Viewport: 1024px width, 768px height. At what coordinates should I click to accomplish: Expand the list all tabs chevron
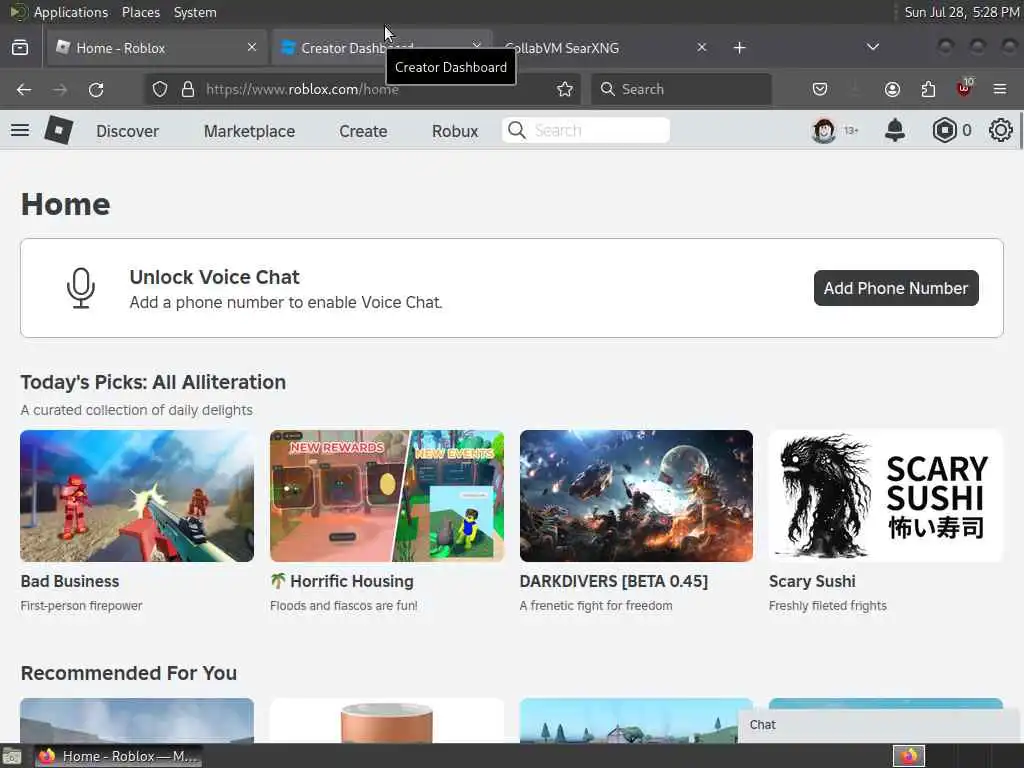click(872, 47)
